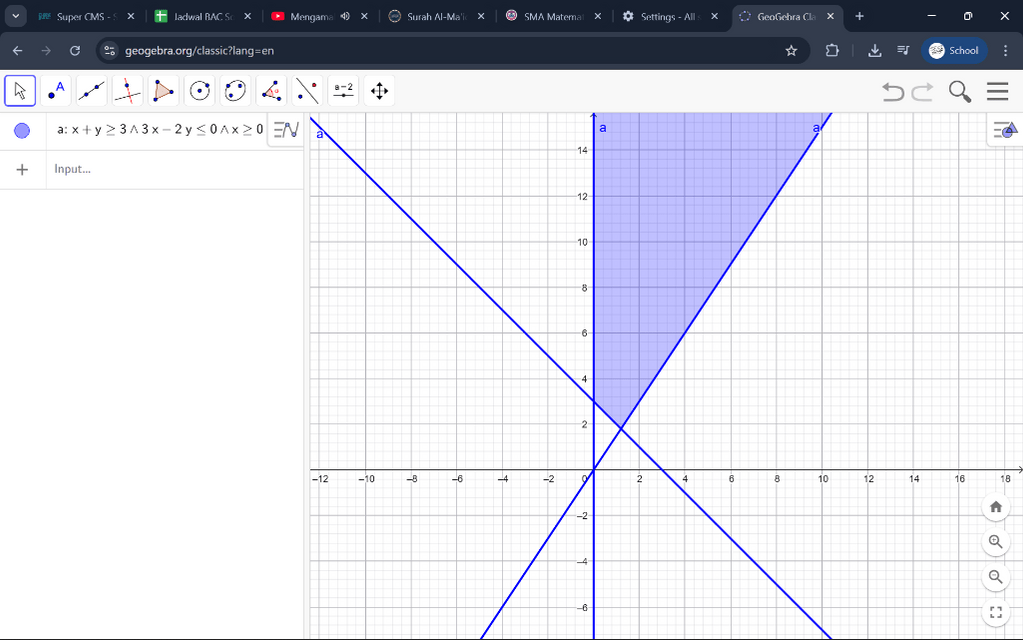Pick the Polygon tool
This screenshot has width=1023, height=640.
click(x=164, y=91)
